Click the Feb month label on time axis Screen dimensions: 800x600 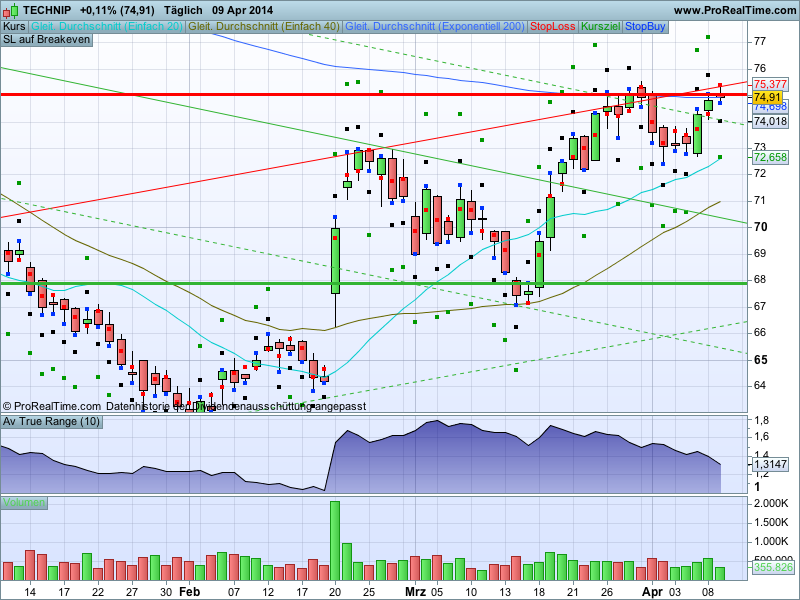189,592
